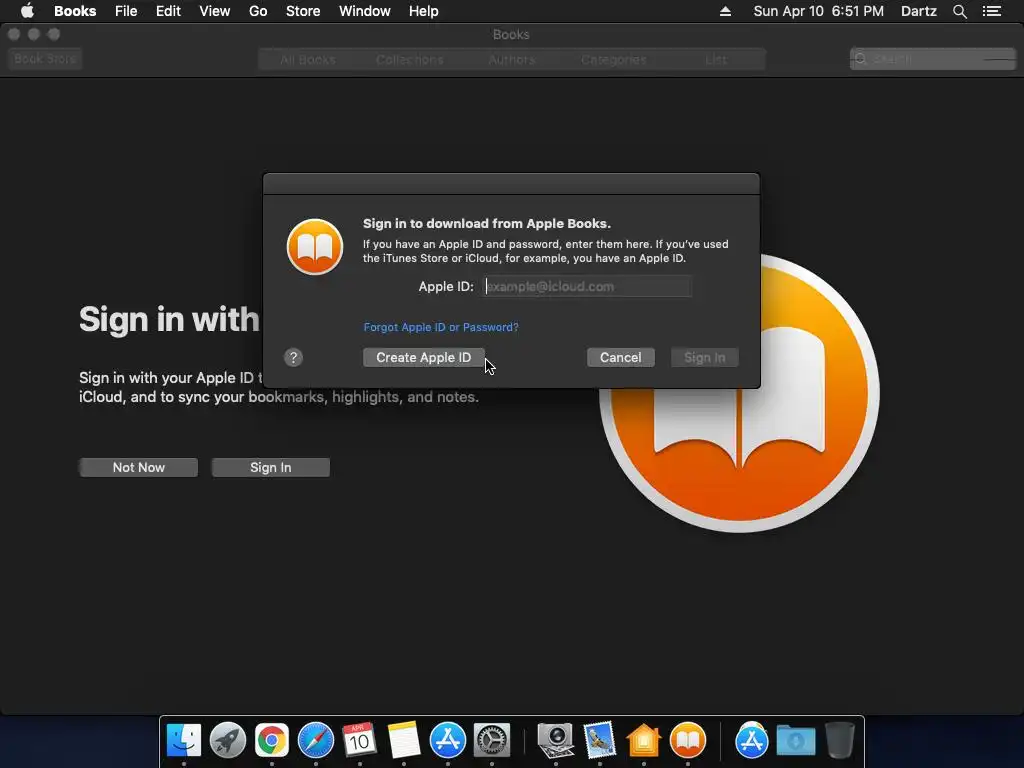This screenshot has width=1024, height=768.
Task: Open Notes app in the Dock
Action: coord(404,740)
